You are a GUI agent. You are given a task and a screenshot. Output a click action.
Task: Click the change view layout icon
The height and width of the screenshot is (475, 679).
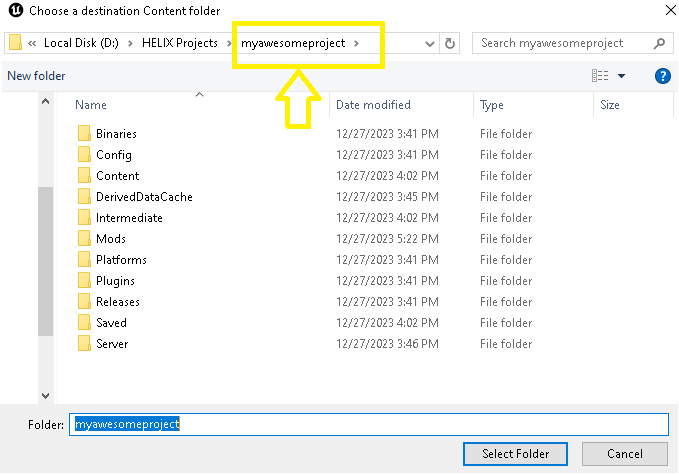tap(600, 76)
